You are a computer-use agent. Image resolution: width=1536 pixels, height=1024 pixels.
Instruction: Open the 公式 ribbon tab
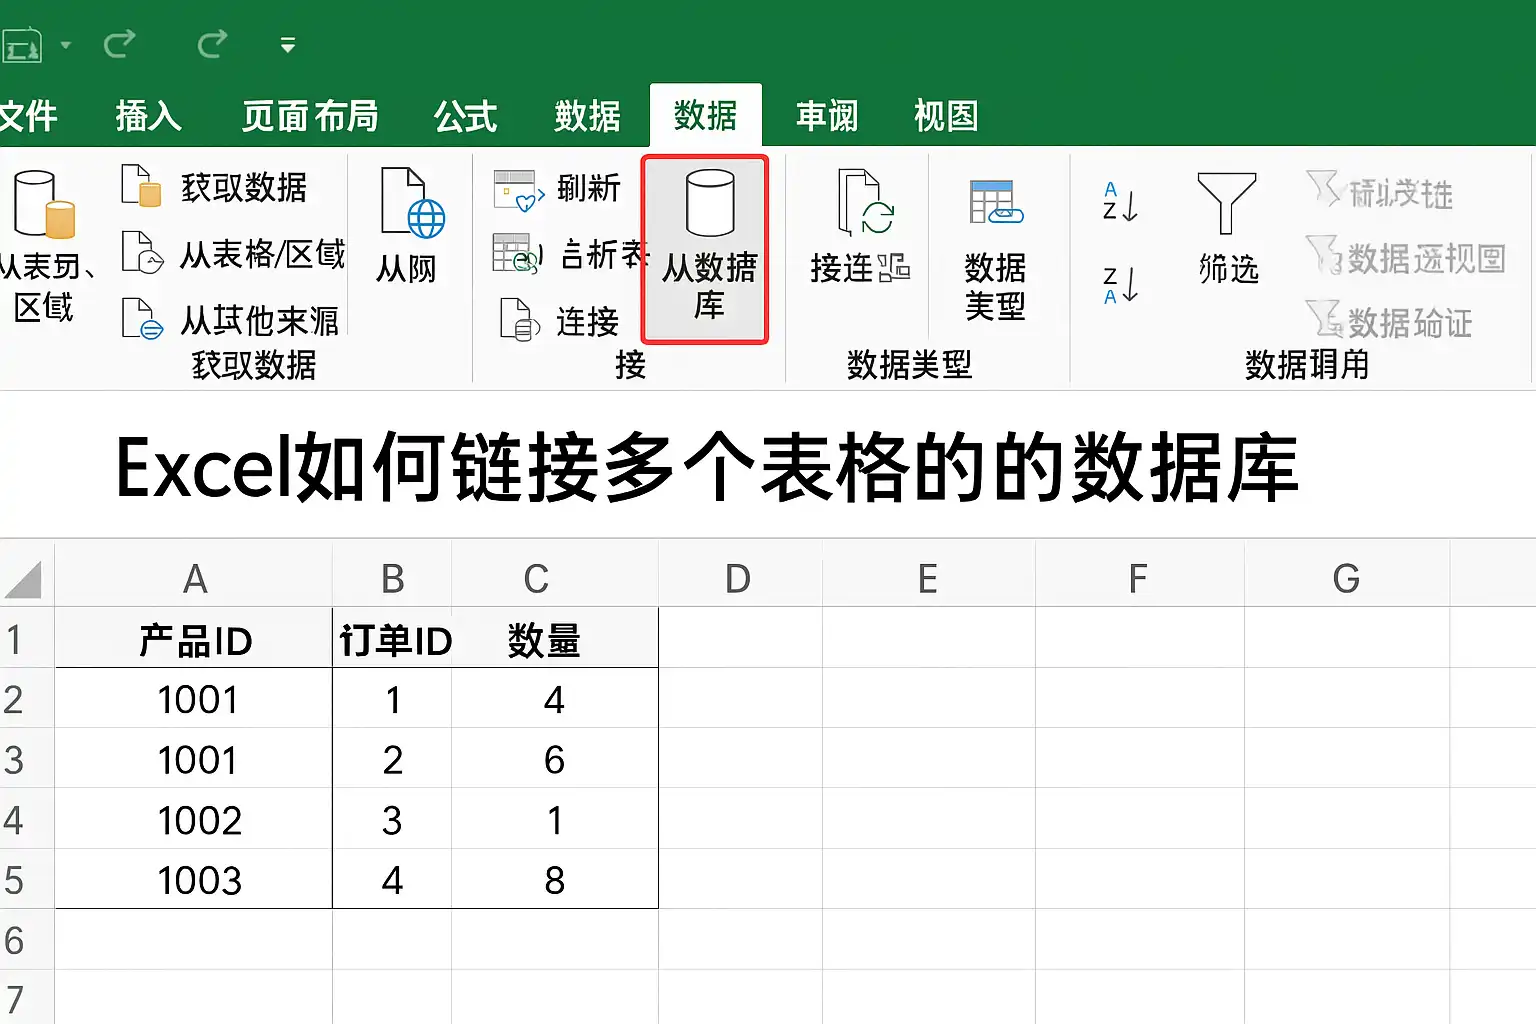point(465,116)
